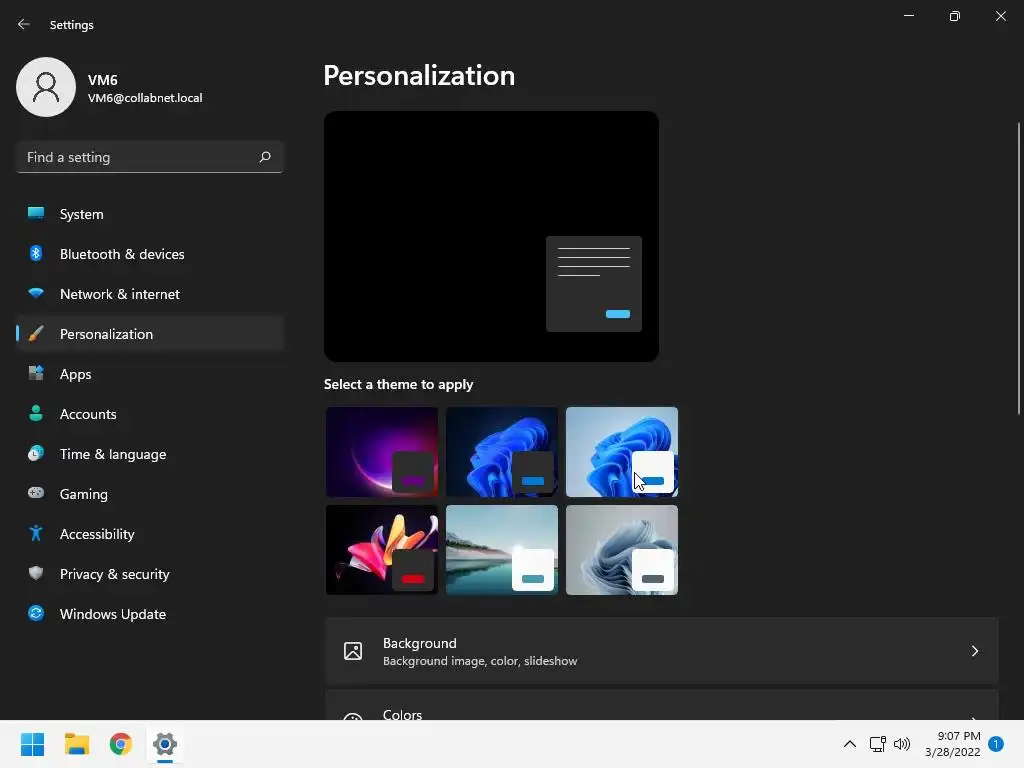The width and height of the screenshot is (1024, 768).
Task: Click the back arrow in Settings header
Action: (x=24, y=24)
